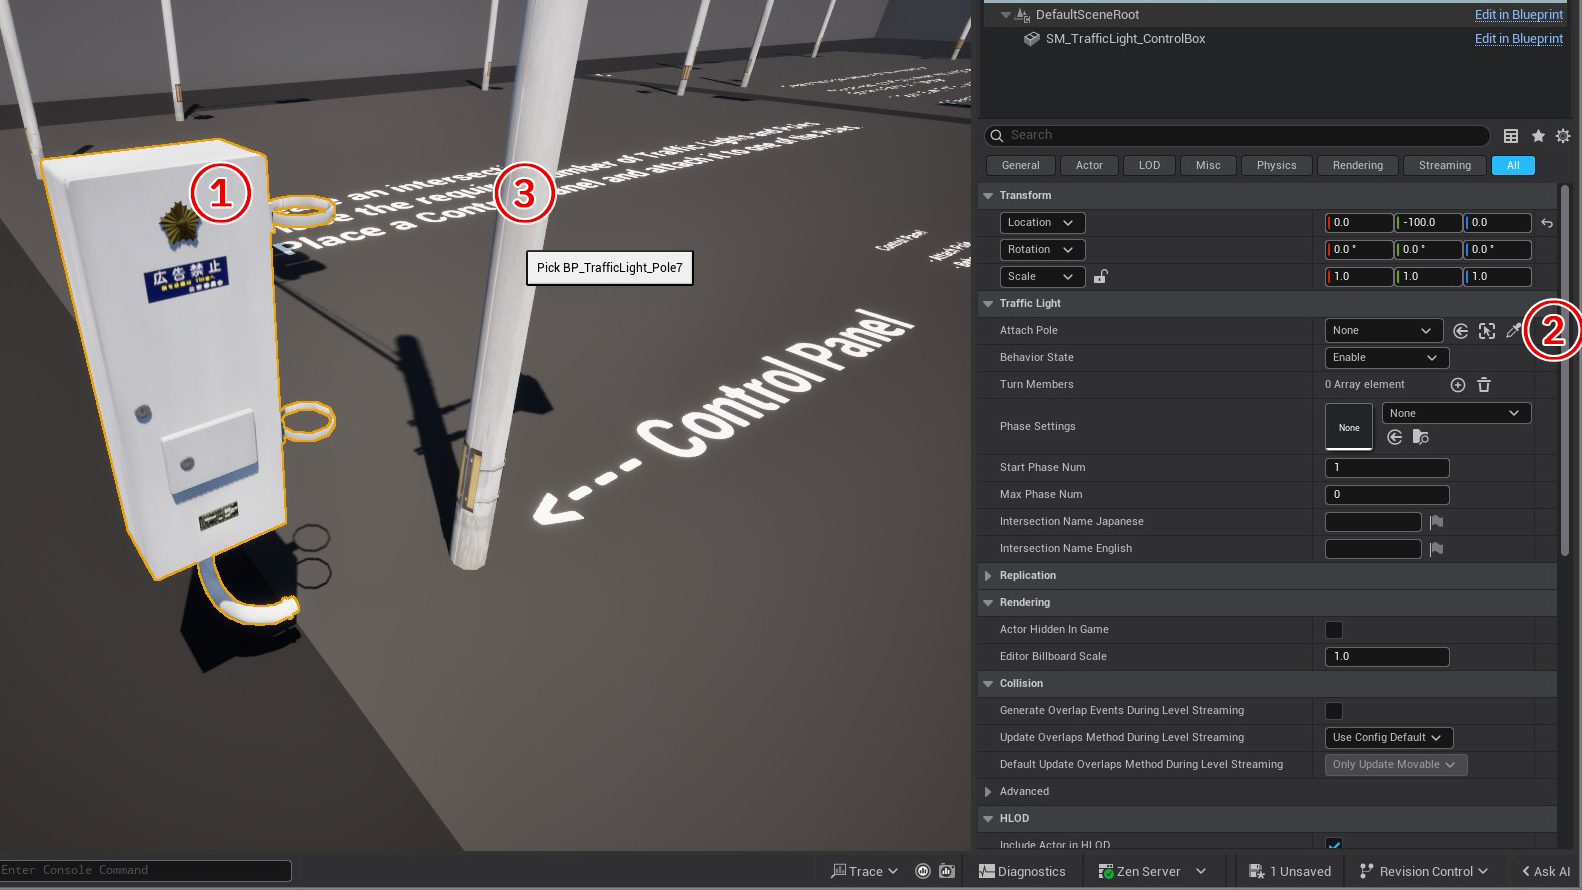Pick Attach Pole actor with eyedropper
The image size is (1582, 890).
[x=1513, y=331]
